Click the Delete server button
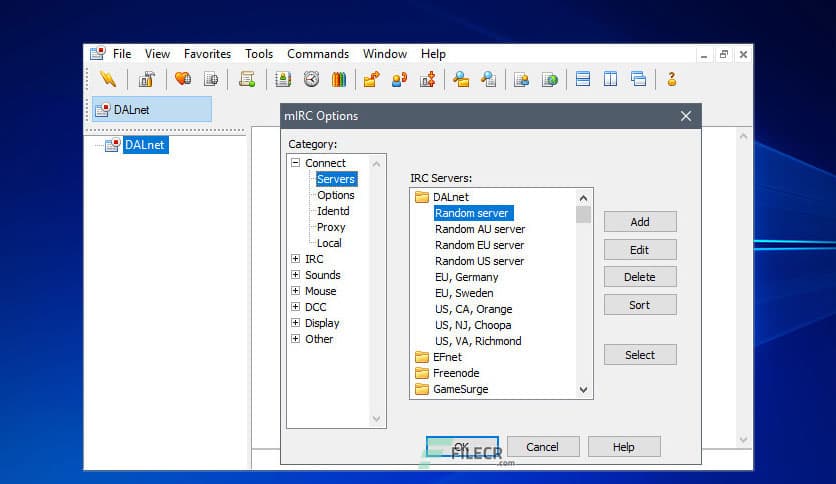 point(640,277)
